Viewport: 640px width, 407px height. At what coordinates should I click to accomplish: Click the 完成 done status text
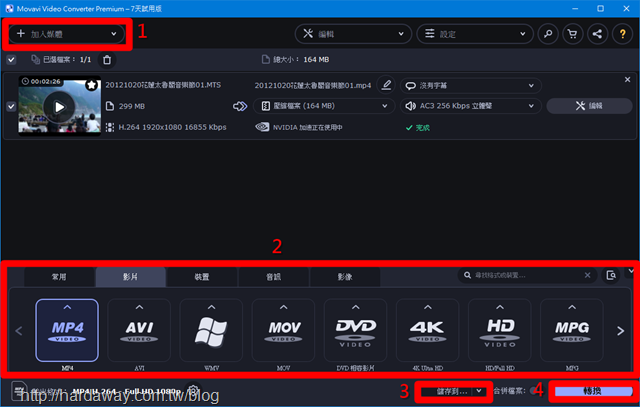click(x=423, y=128)
